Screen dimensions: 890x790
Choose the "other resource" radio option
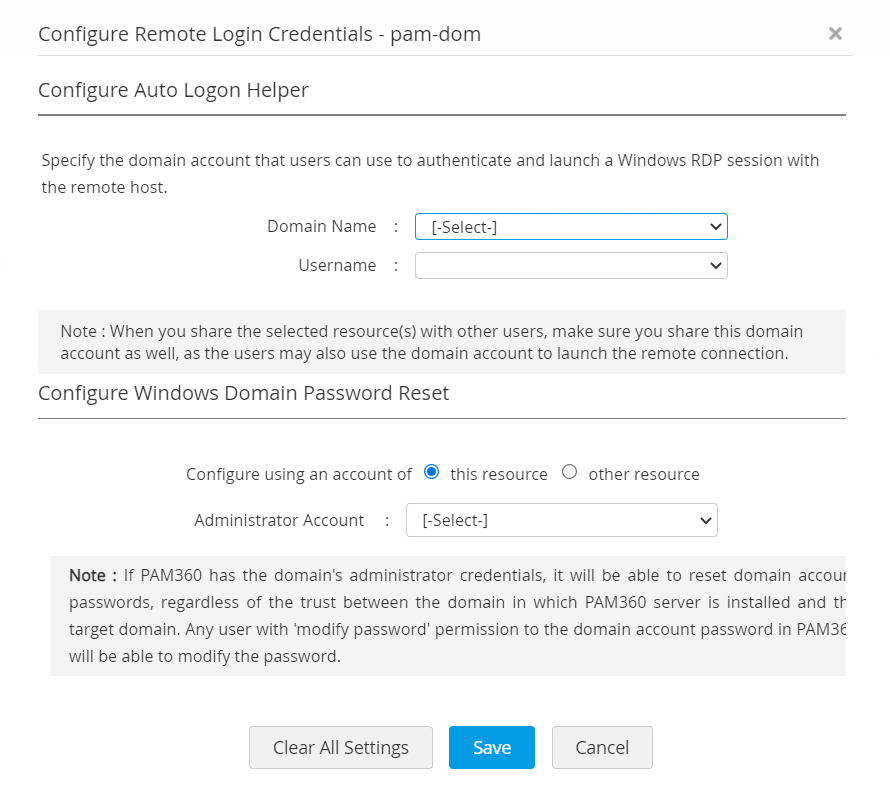coord(570,472)
